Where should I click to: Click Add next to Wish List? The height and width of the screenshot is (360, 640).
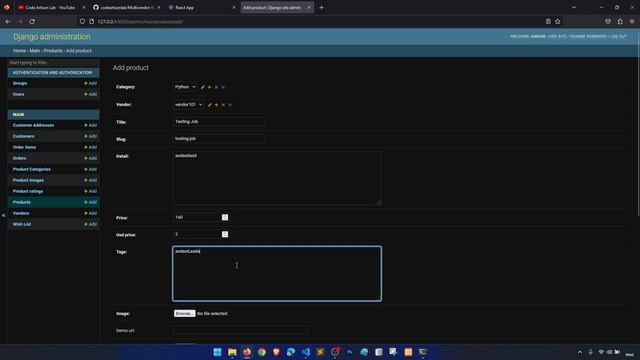tap(91, 224)
